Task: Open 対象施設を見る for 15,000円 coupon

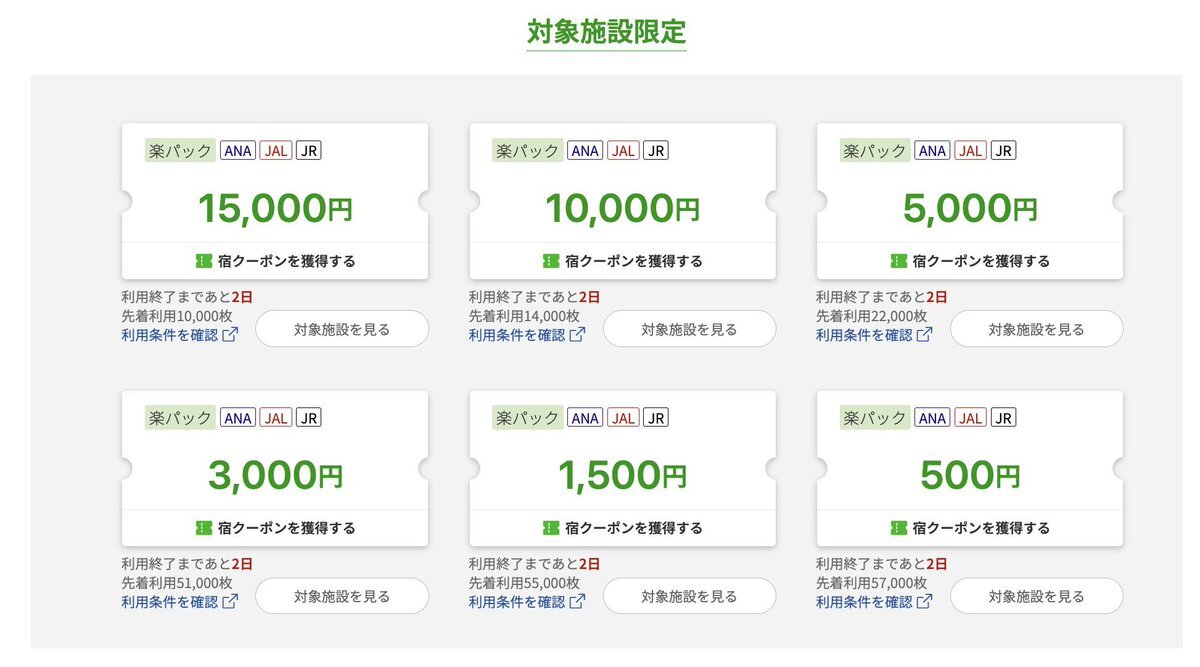Action: click(x=342, y=329)
